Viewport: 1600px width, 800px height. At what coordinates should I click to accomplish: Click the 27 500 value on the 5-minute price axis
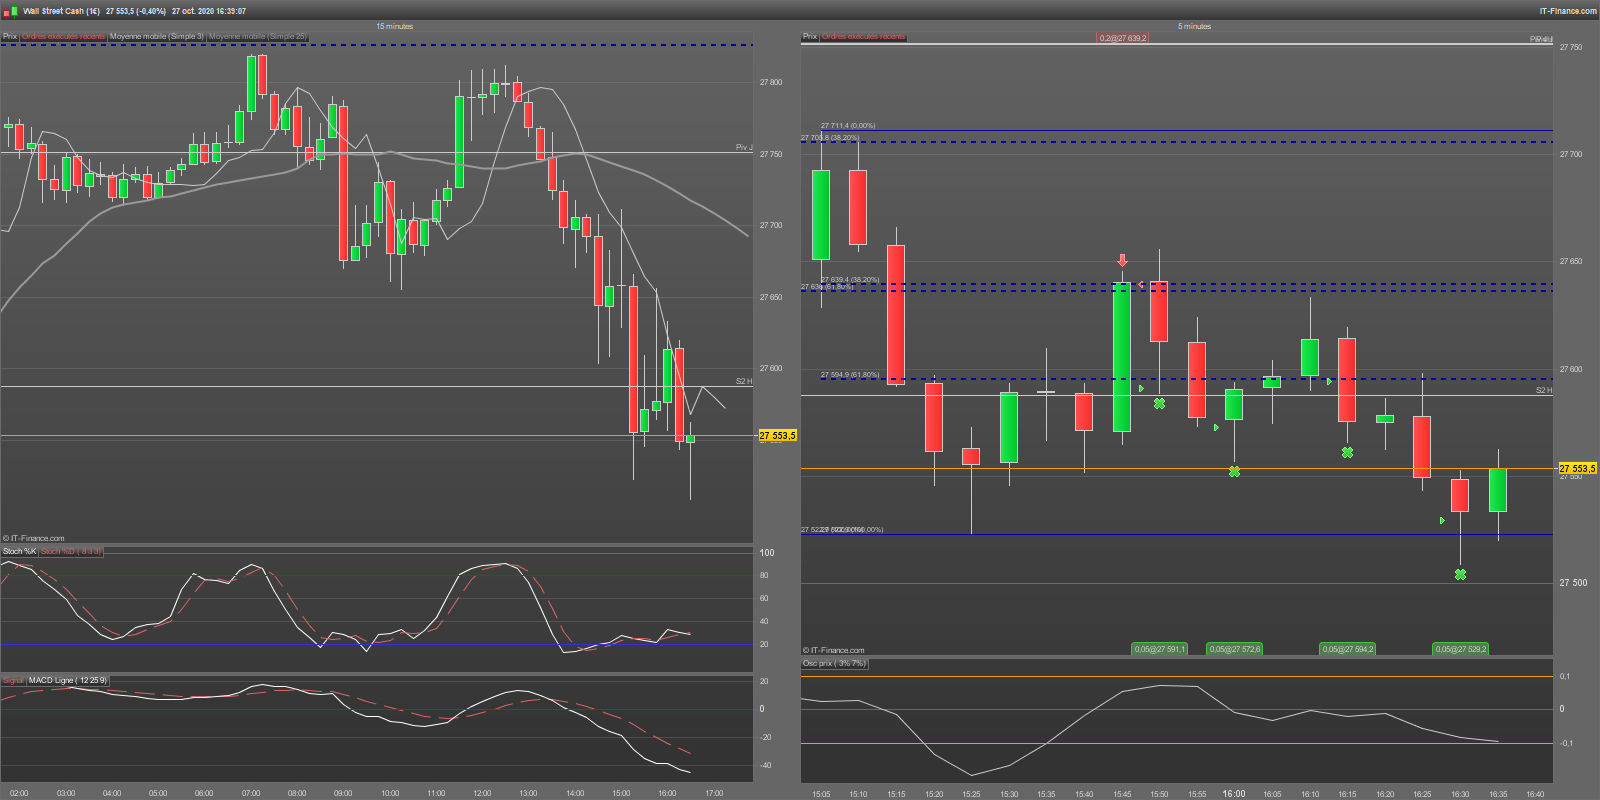coord(1573,583)
